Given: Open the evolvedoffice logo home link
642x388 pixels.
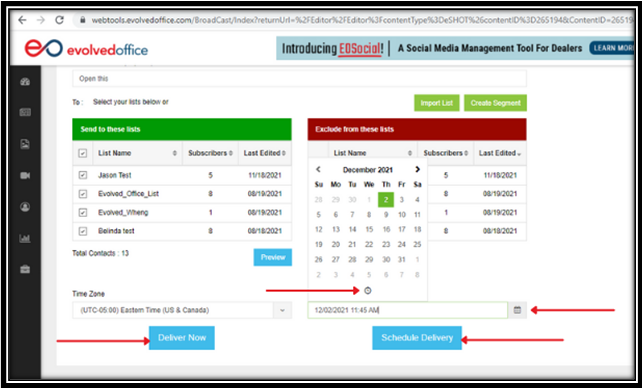Looking at the screenshot, I should click(x=86, y=49).
